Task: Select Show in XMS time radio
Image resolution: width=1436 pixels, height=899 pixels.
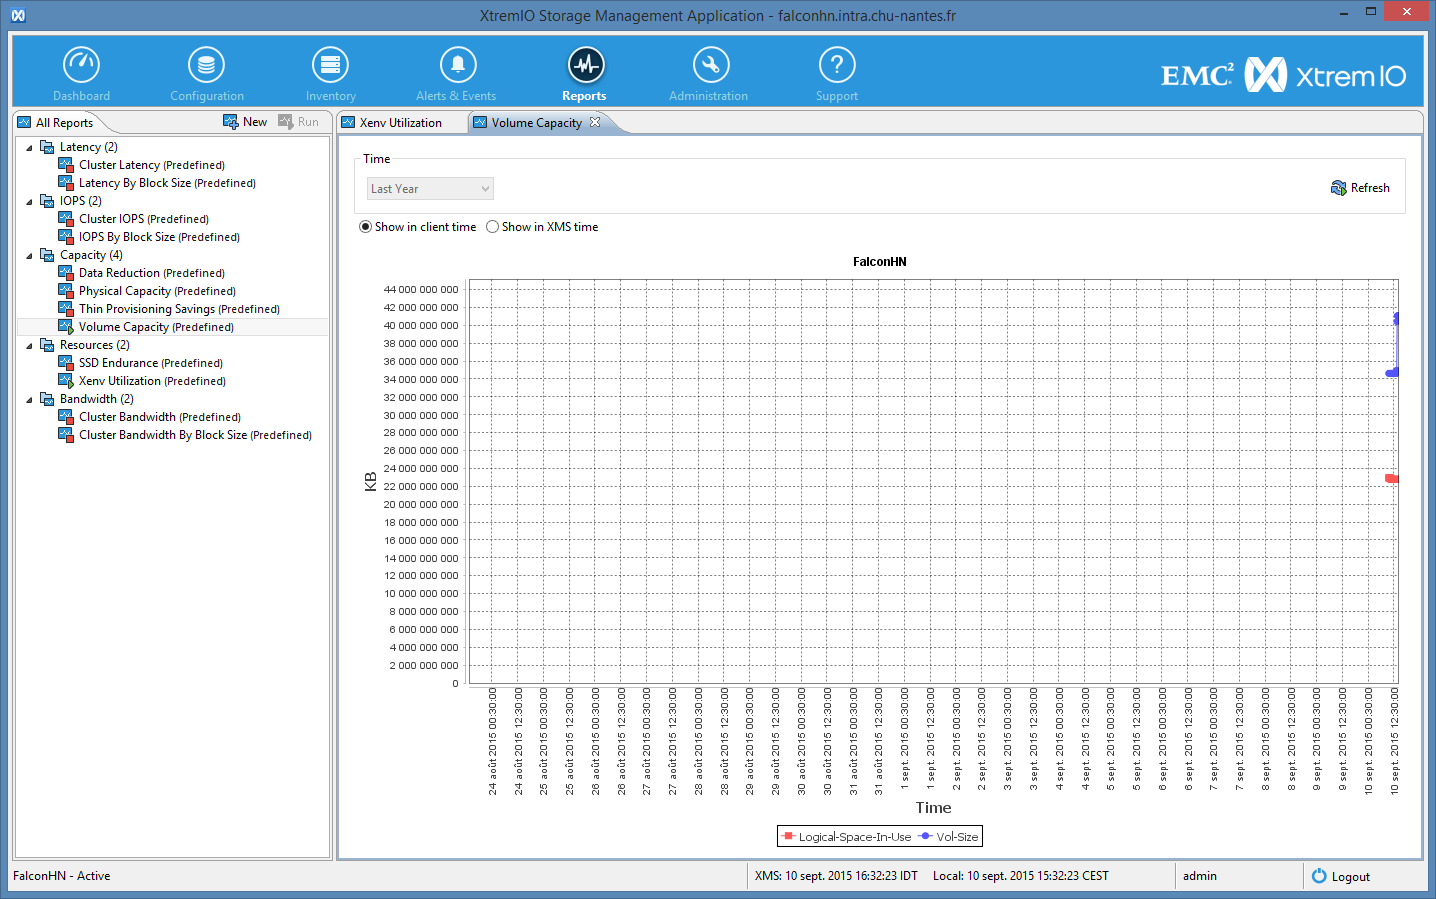Action: click(492, 227)
